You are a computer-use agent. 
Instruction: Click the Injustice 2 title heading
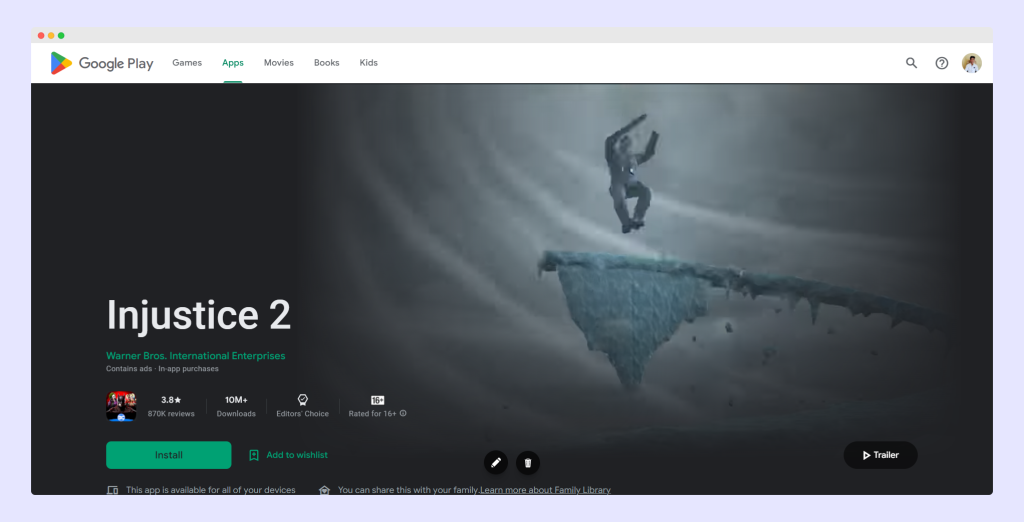click(x=199, y=315)
